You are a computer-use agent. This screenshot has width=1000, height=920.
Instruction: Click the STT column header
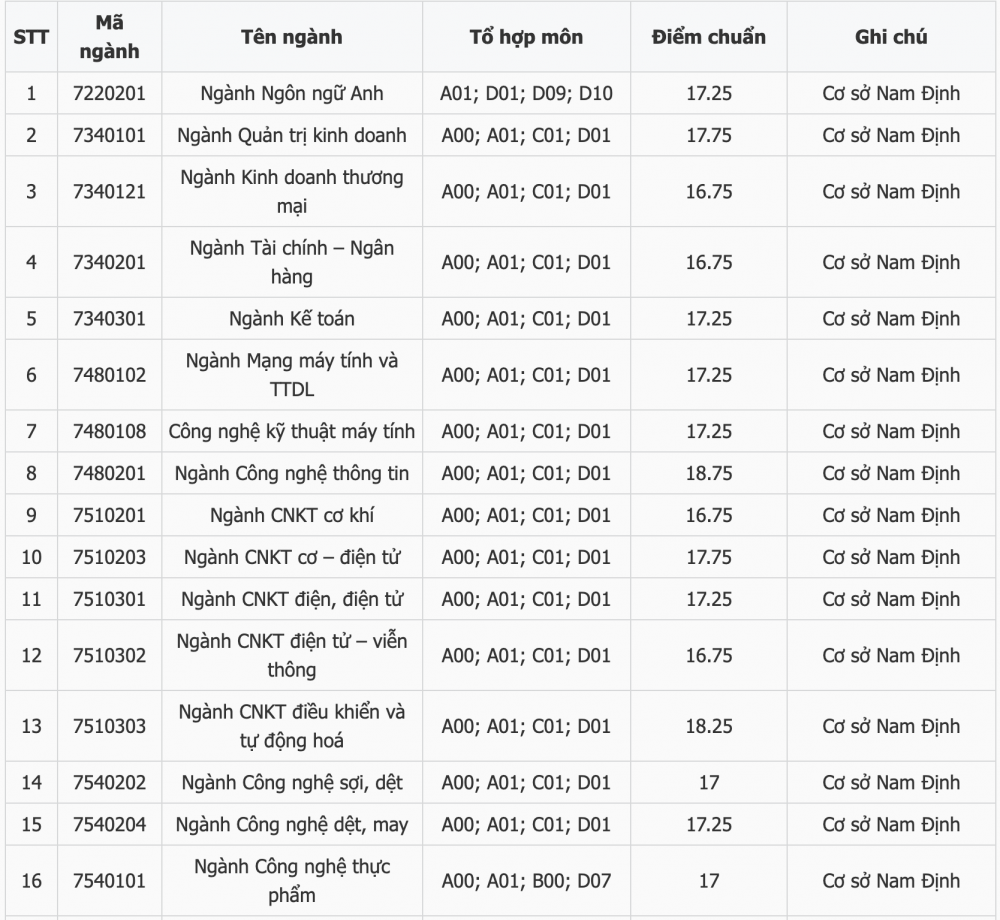pos(31,37)
